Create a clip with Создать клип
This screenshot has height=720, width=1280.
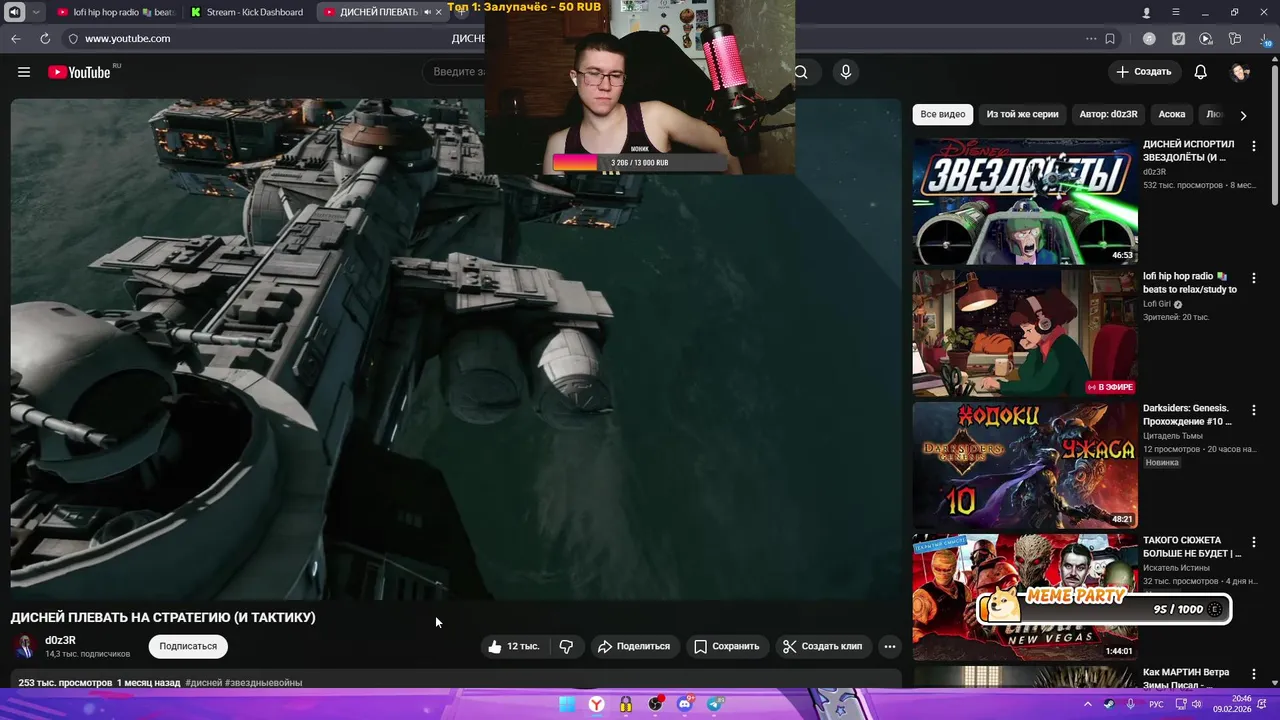pos(822,646)
